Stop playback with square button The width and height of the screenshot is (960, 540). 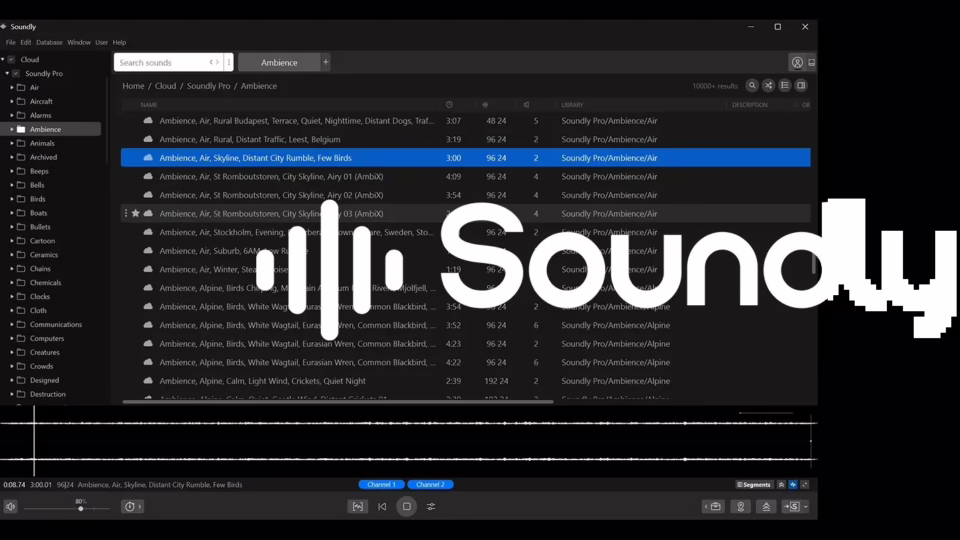pyautogui.click(x=407, y=507)
